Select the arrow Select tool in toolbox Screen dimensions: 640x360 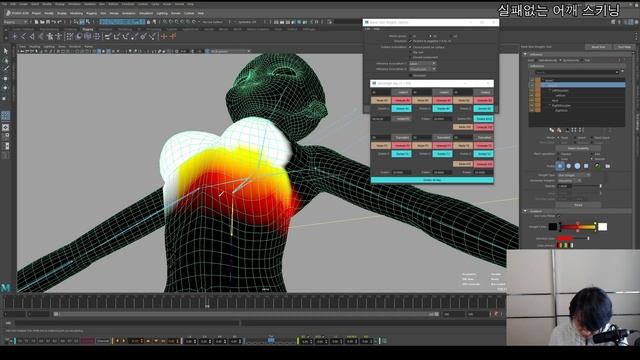coord(6,51)
